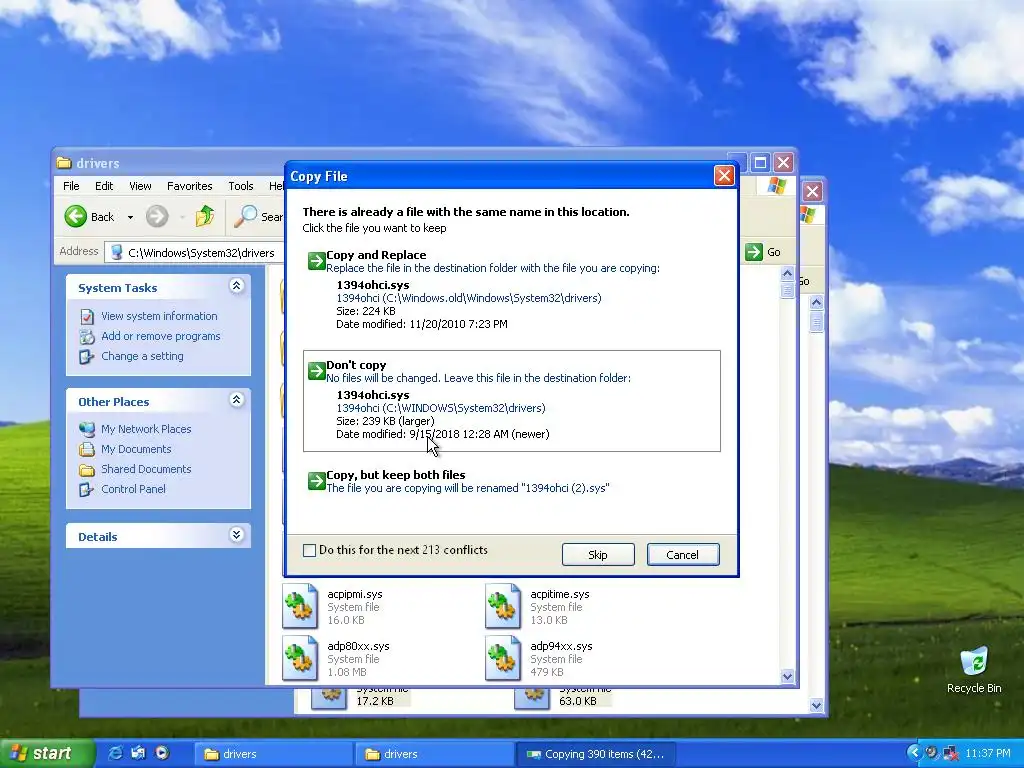Collapse the System Tasks panel
This screenshot has width=1024, height=768.
point(236,286)
